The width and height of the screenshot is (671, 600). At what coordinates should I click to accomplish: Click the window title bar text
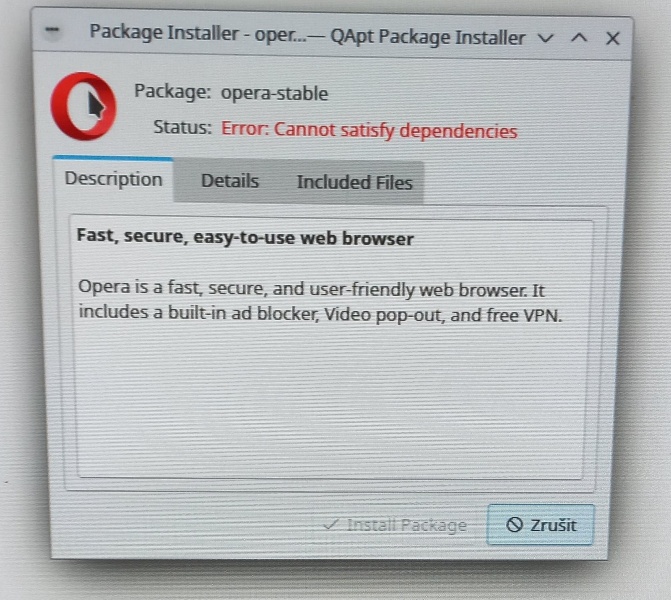click(307, 35)
